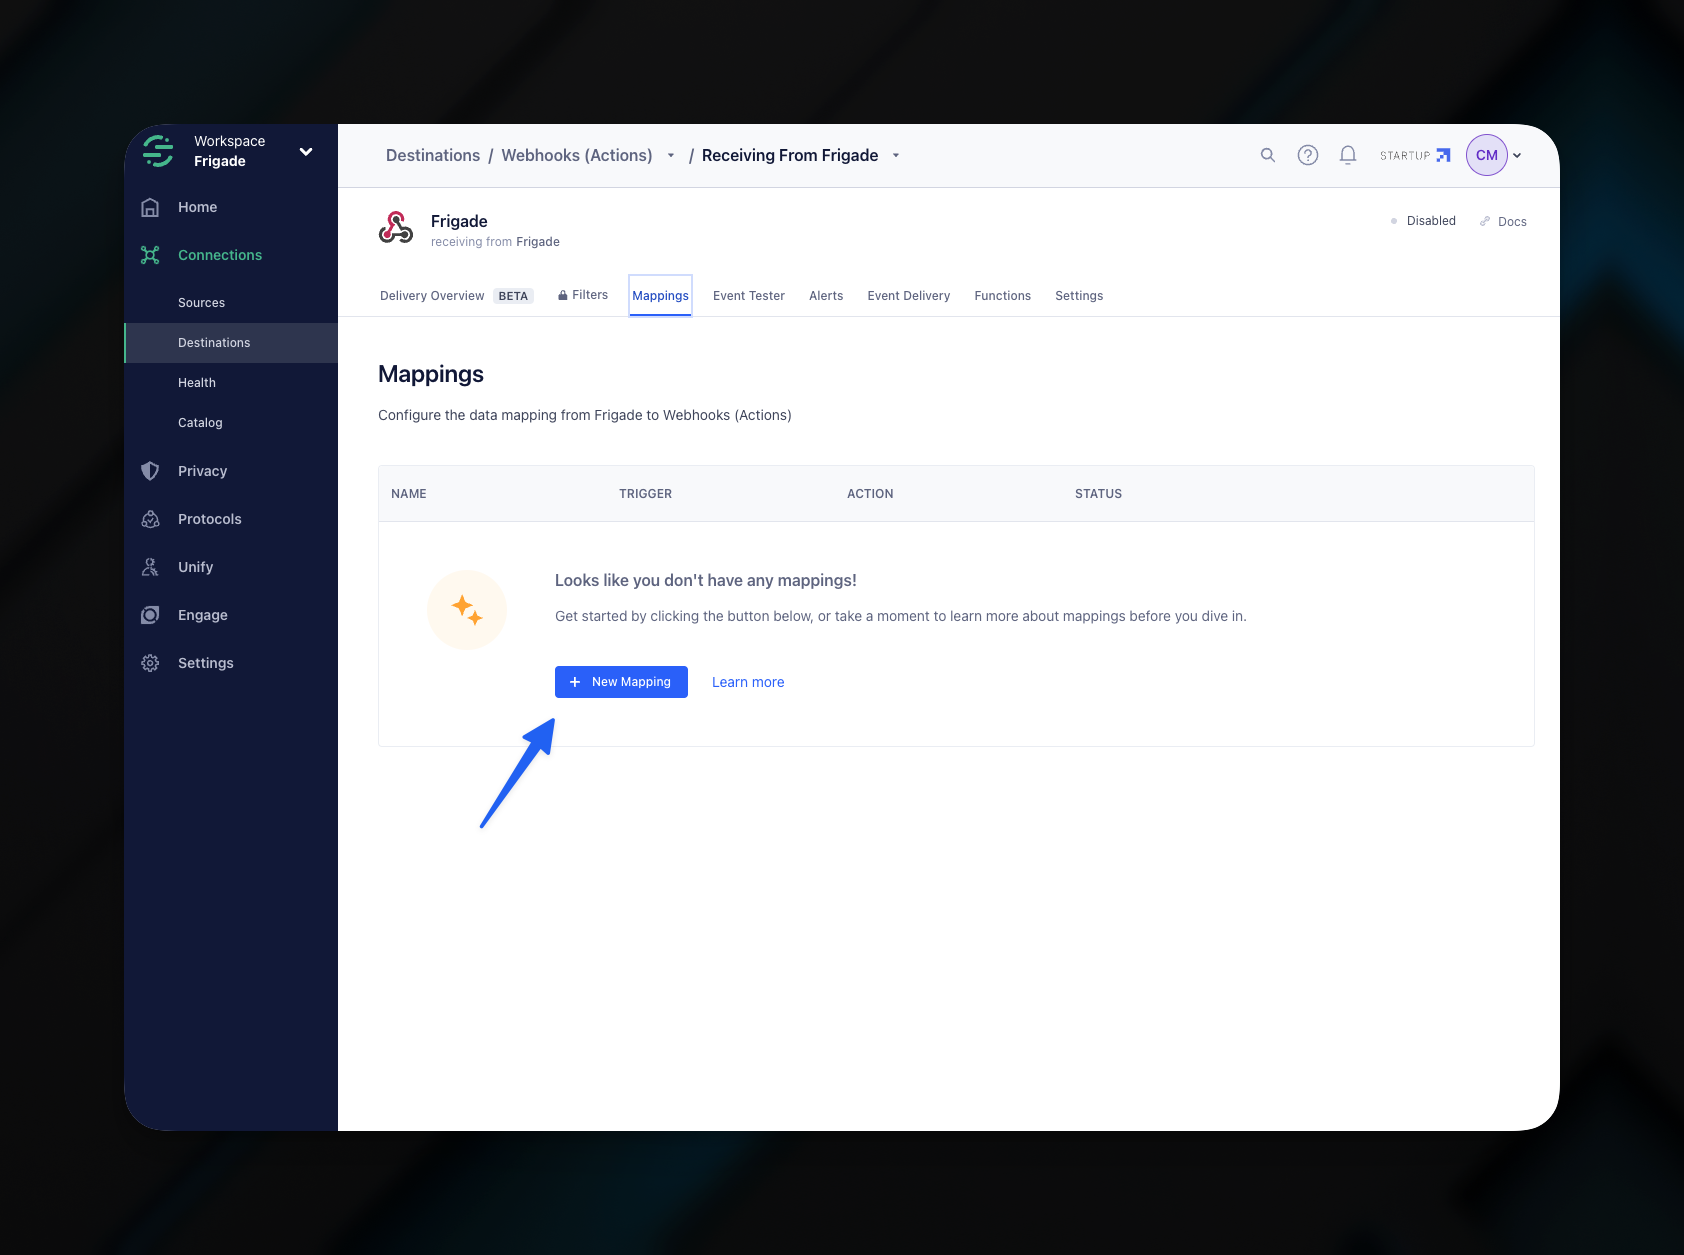
Task: Click the Frigade webhook logo icon
Action: point(396,228)
